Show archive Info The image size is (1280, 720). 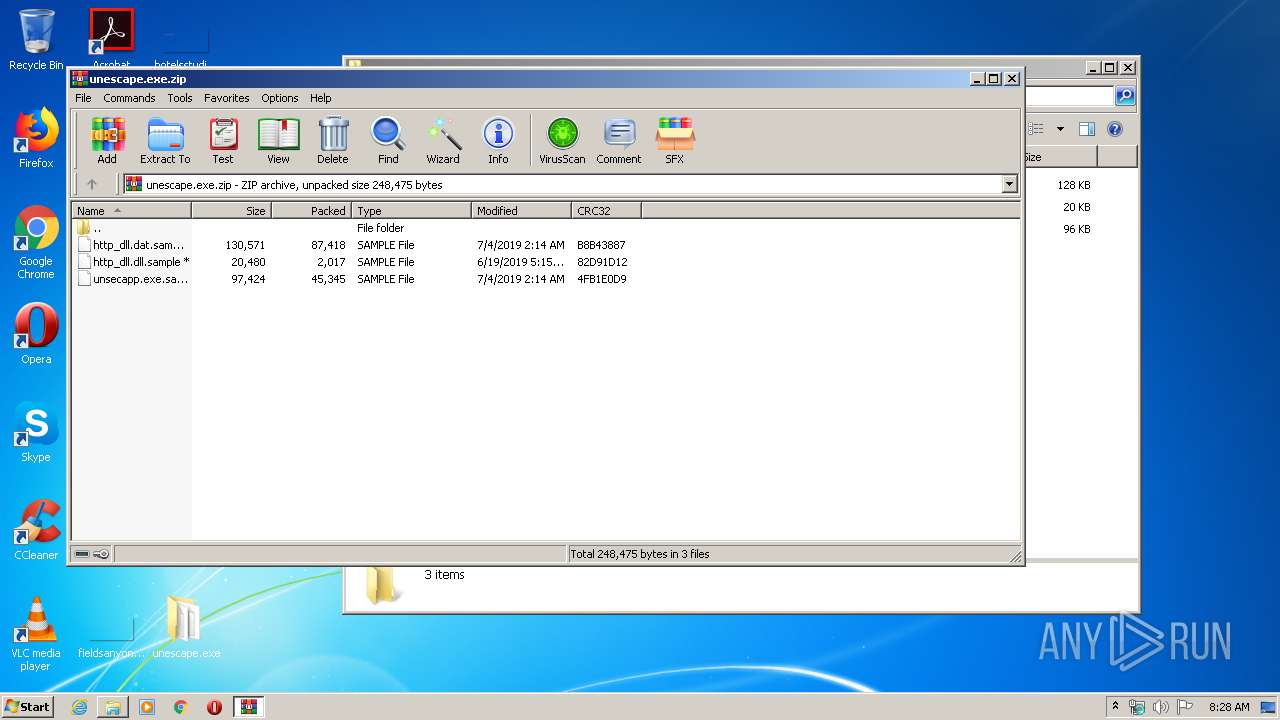498,140
